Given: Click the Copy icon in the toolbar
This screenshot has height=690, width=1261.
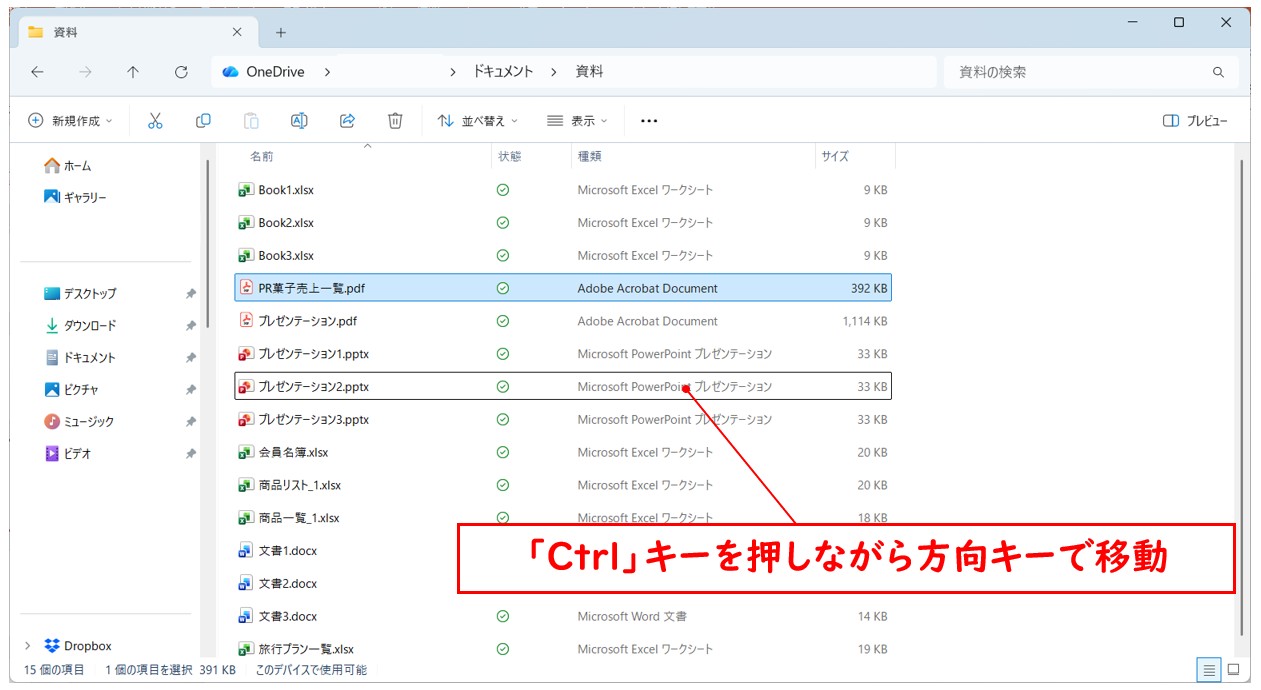Looking at the screenshot, I should pos(203,120).
